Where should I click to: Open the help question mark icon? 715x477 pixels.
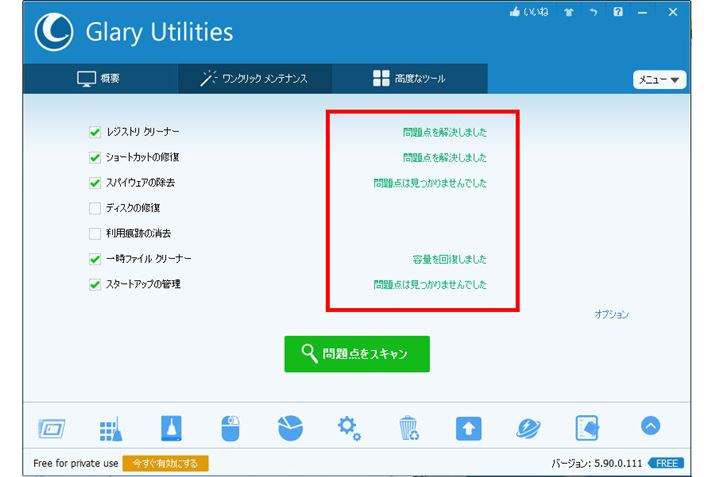pyautogui.click(x=618, y=12)
